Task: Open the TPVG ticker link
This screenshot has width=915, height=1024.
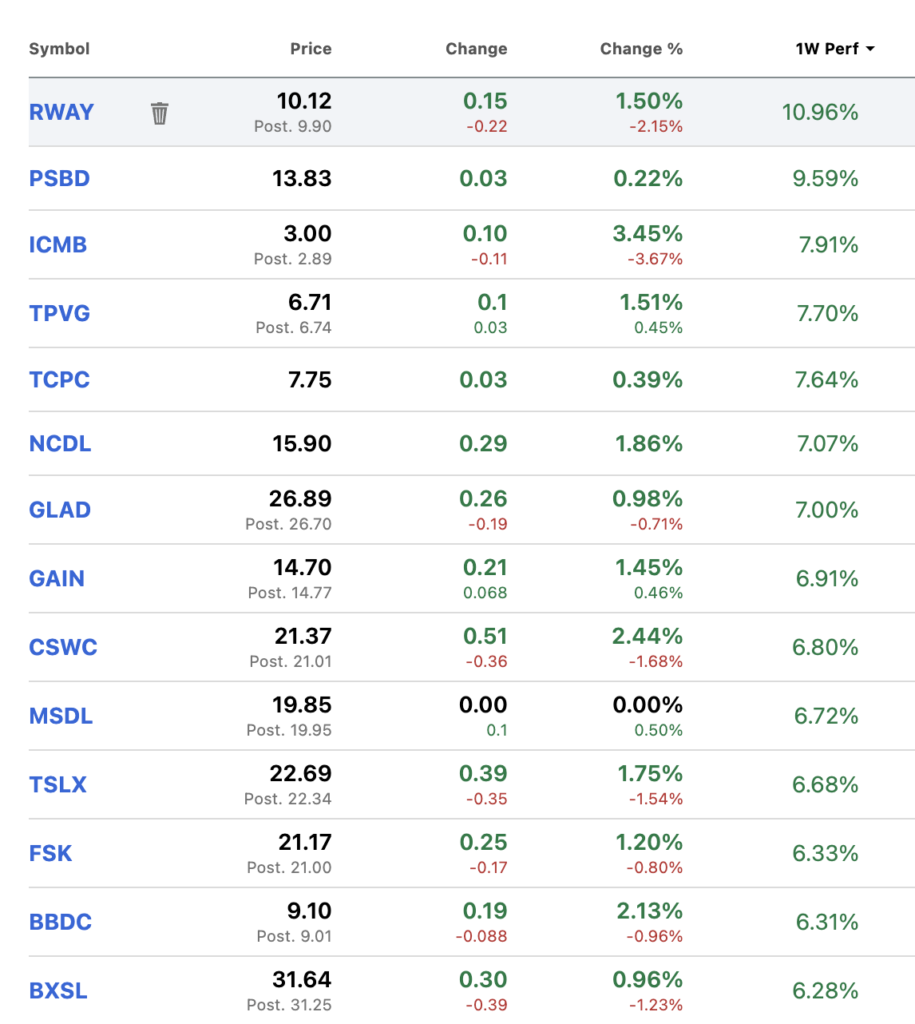Action: (x=59, y=313)
